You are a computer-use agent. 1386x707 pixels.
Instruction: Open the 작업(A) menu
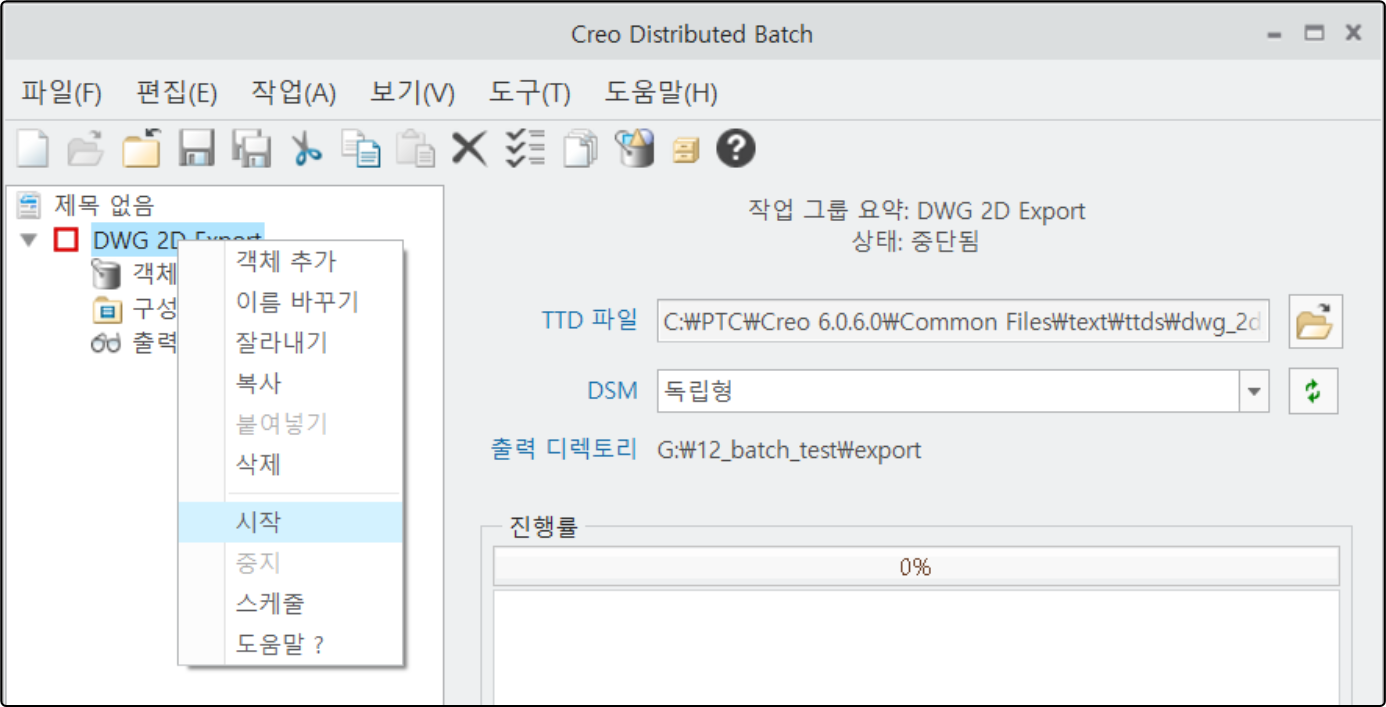(294, 94)
